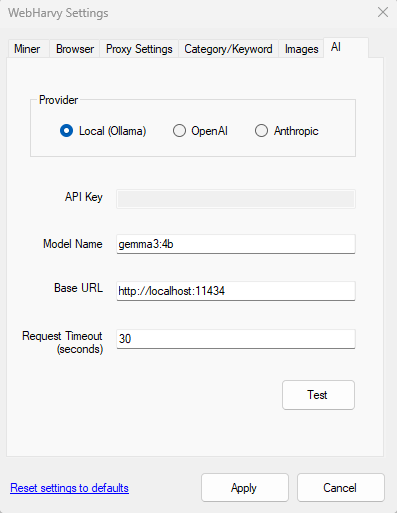This screenshot has height=513, width=397.
Task: Cancel the settings dialog
Action: click(x=341, y=488)
